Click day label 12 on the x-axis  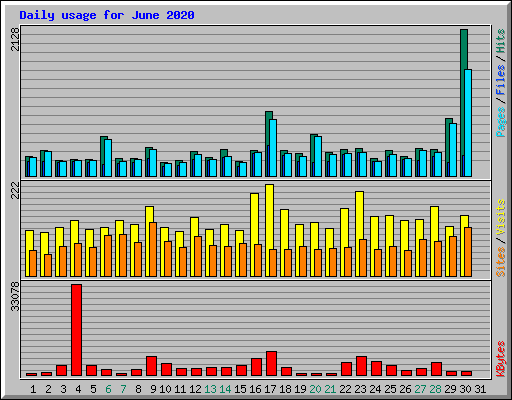[195, 389]
